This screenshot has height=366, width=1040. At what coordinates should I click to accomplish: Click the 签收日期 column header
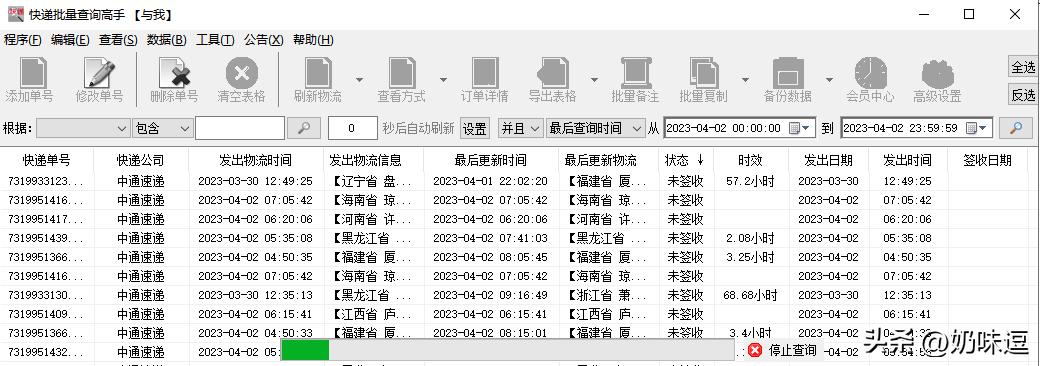[x=988, y=160]
